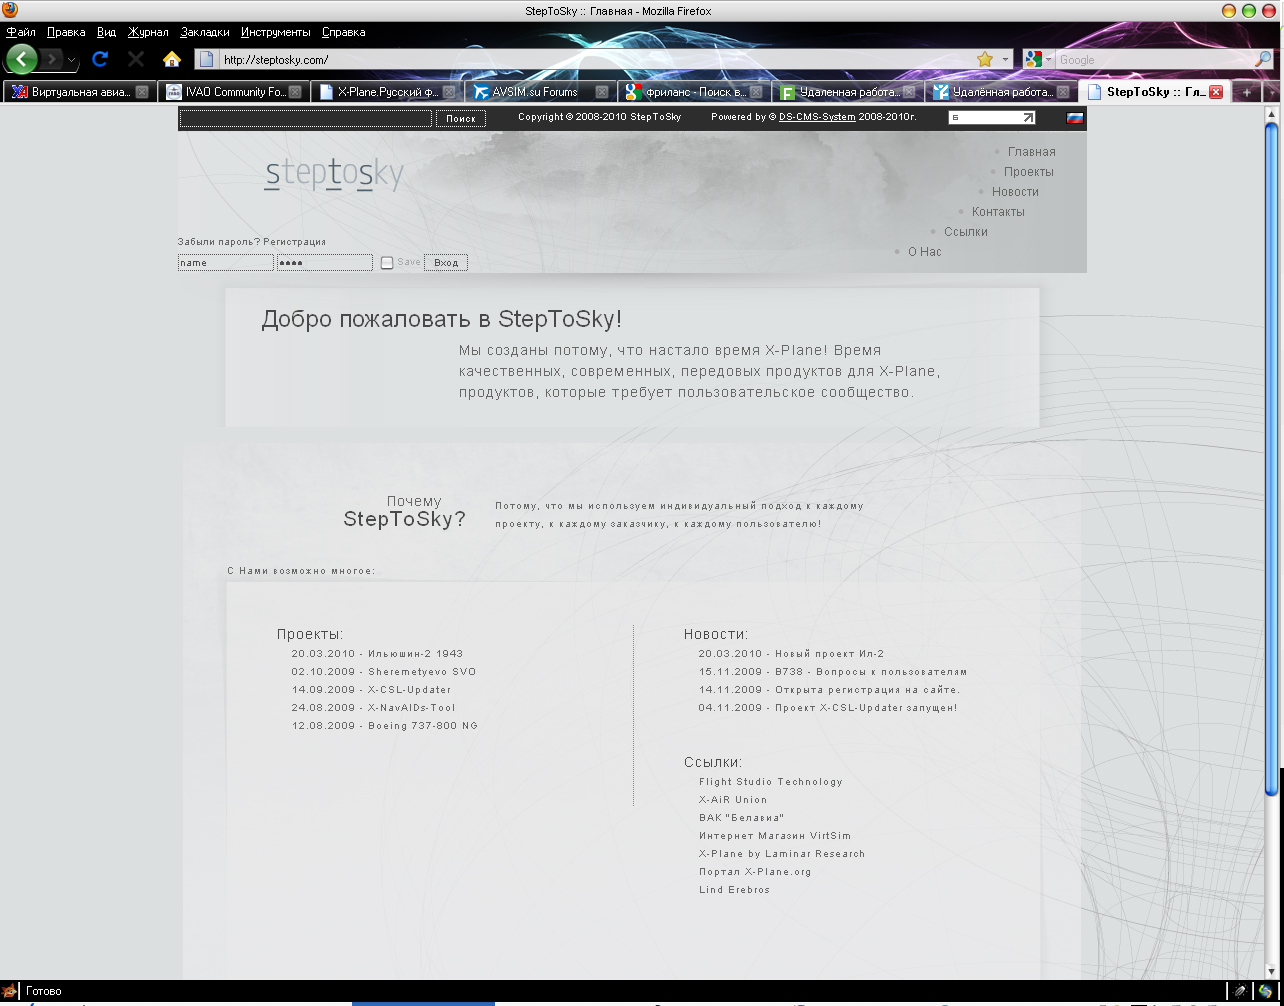The image size is (1284, 1006).
Task: Open the Правка menu
Action: click(x=66, y=32)
